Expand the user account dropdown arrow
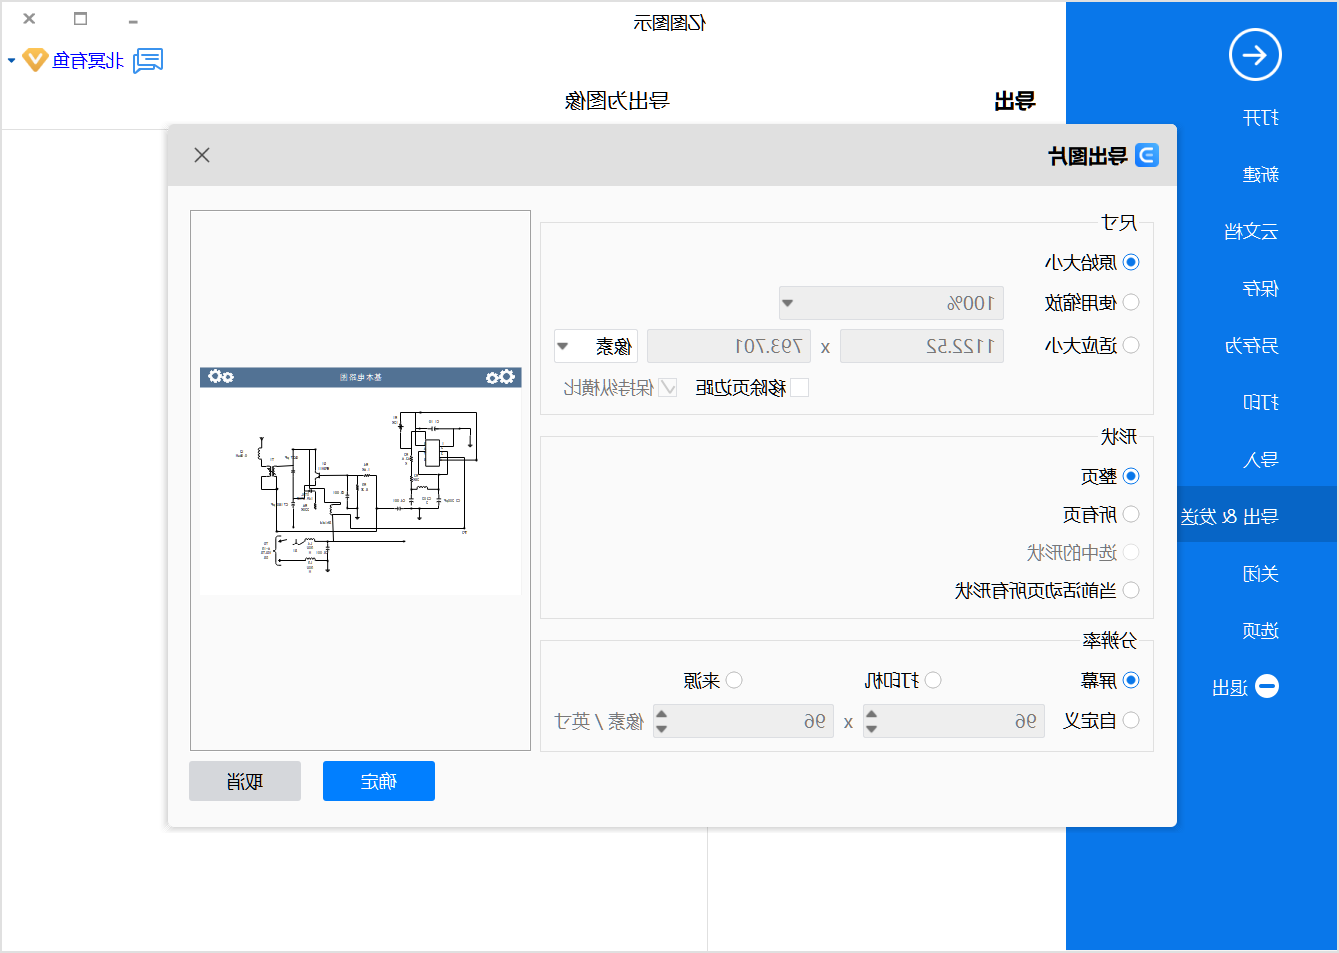This screenshot has width=1339, height=953. click(x=12, y=61)
